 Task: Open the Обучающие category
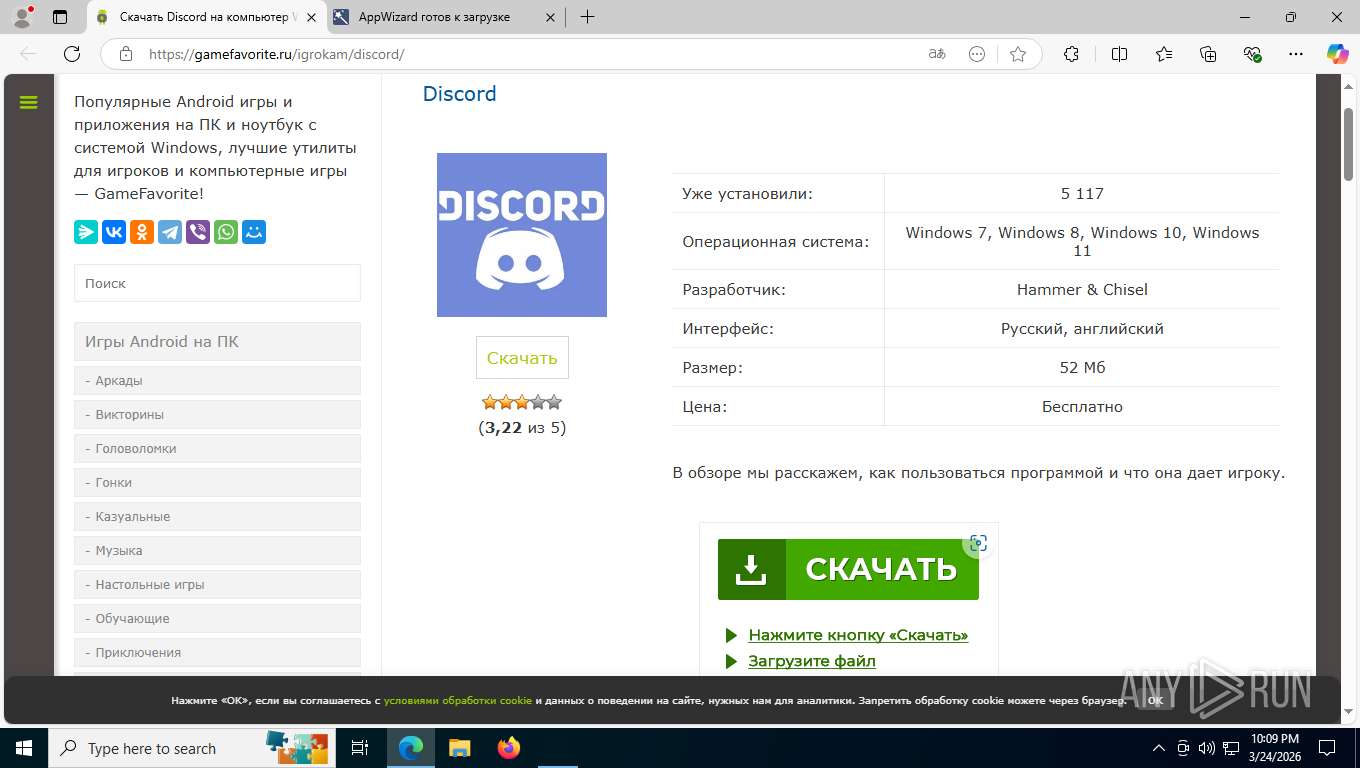pyautogui.click(x=217, y=618)
